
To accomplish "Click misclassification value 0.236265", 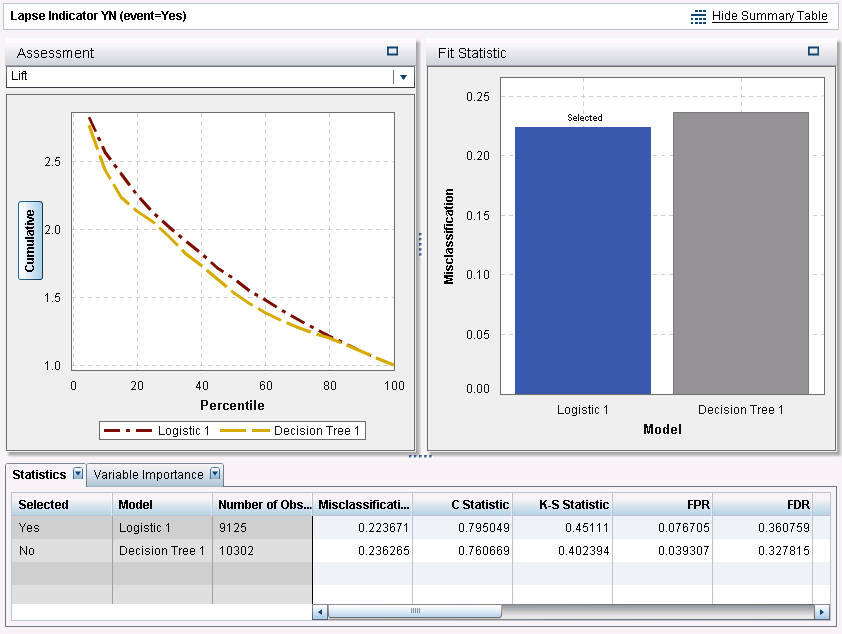I will (383, 551).
